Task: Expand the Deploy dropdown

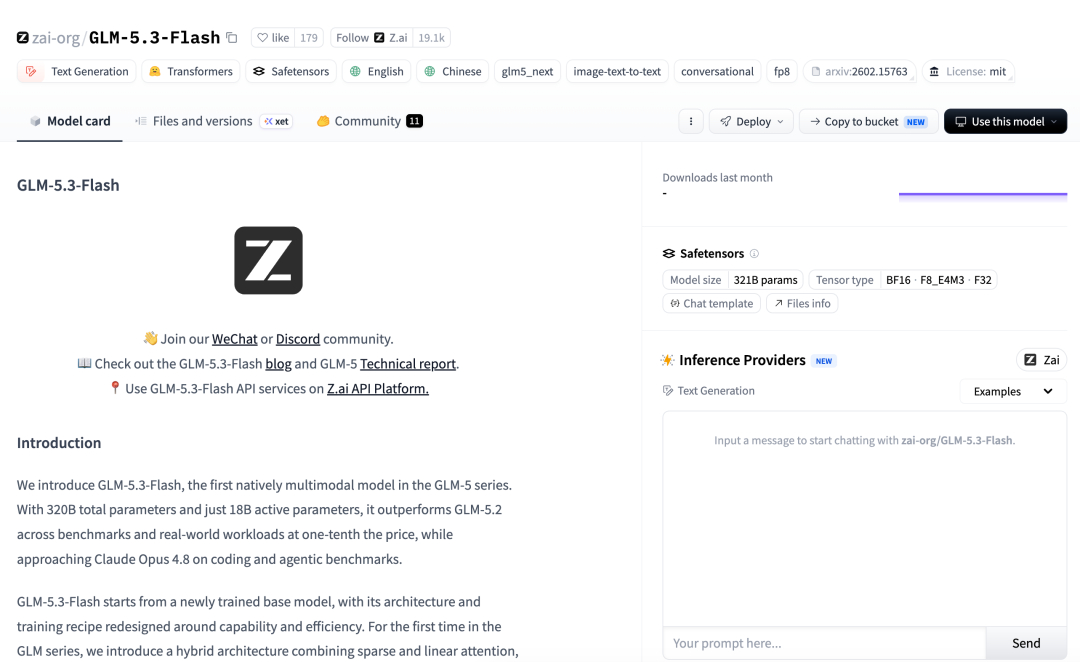Action: pyautogui.click(x=751, y=121)
